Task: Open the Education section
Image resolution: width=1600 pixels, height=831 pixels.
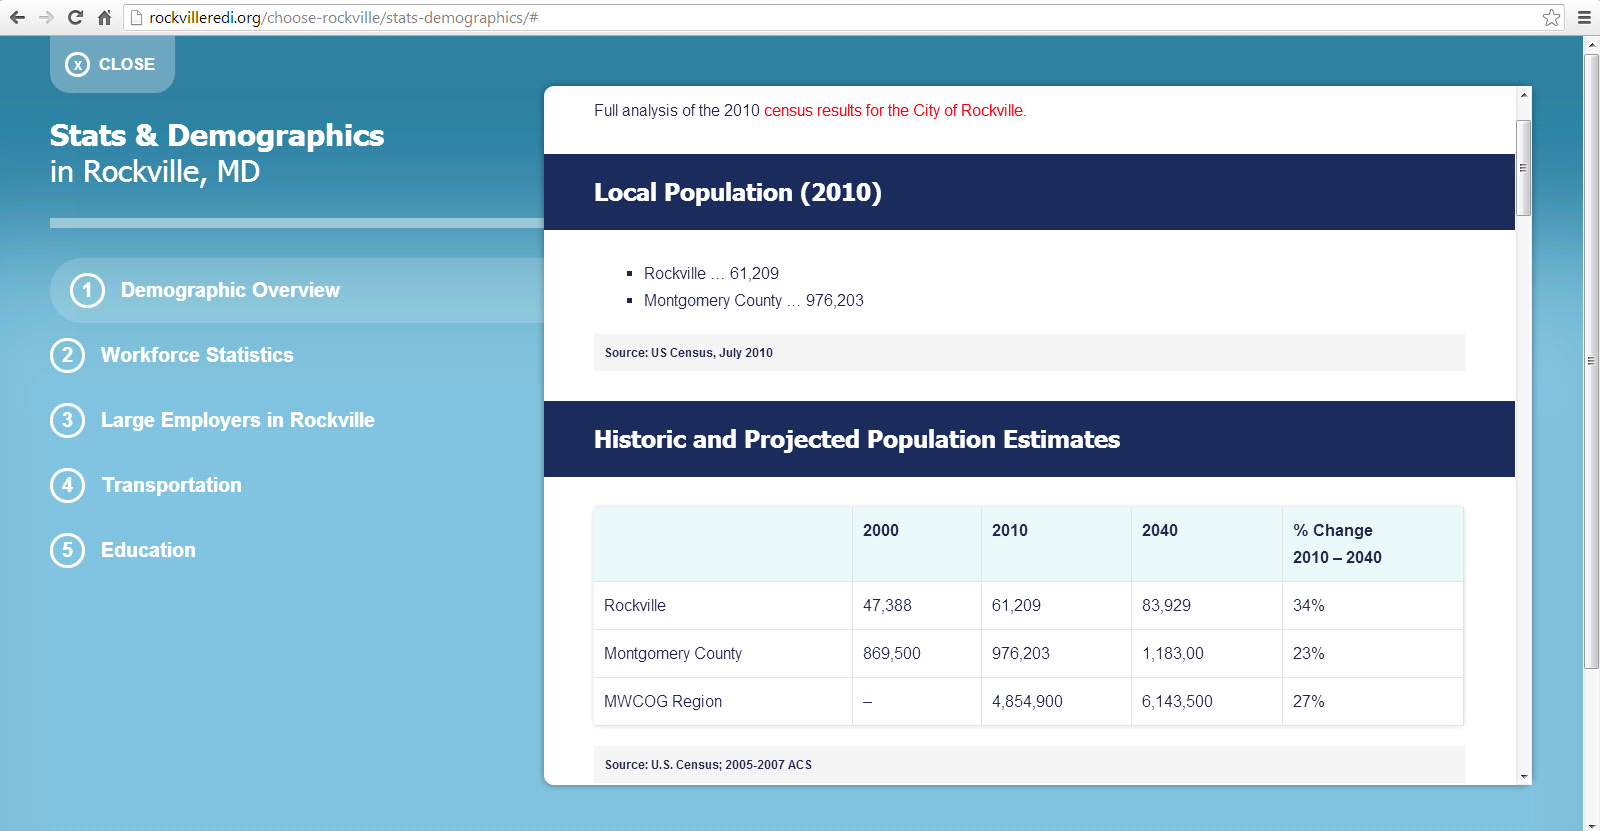Action: [148, 550]
